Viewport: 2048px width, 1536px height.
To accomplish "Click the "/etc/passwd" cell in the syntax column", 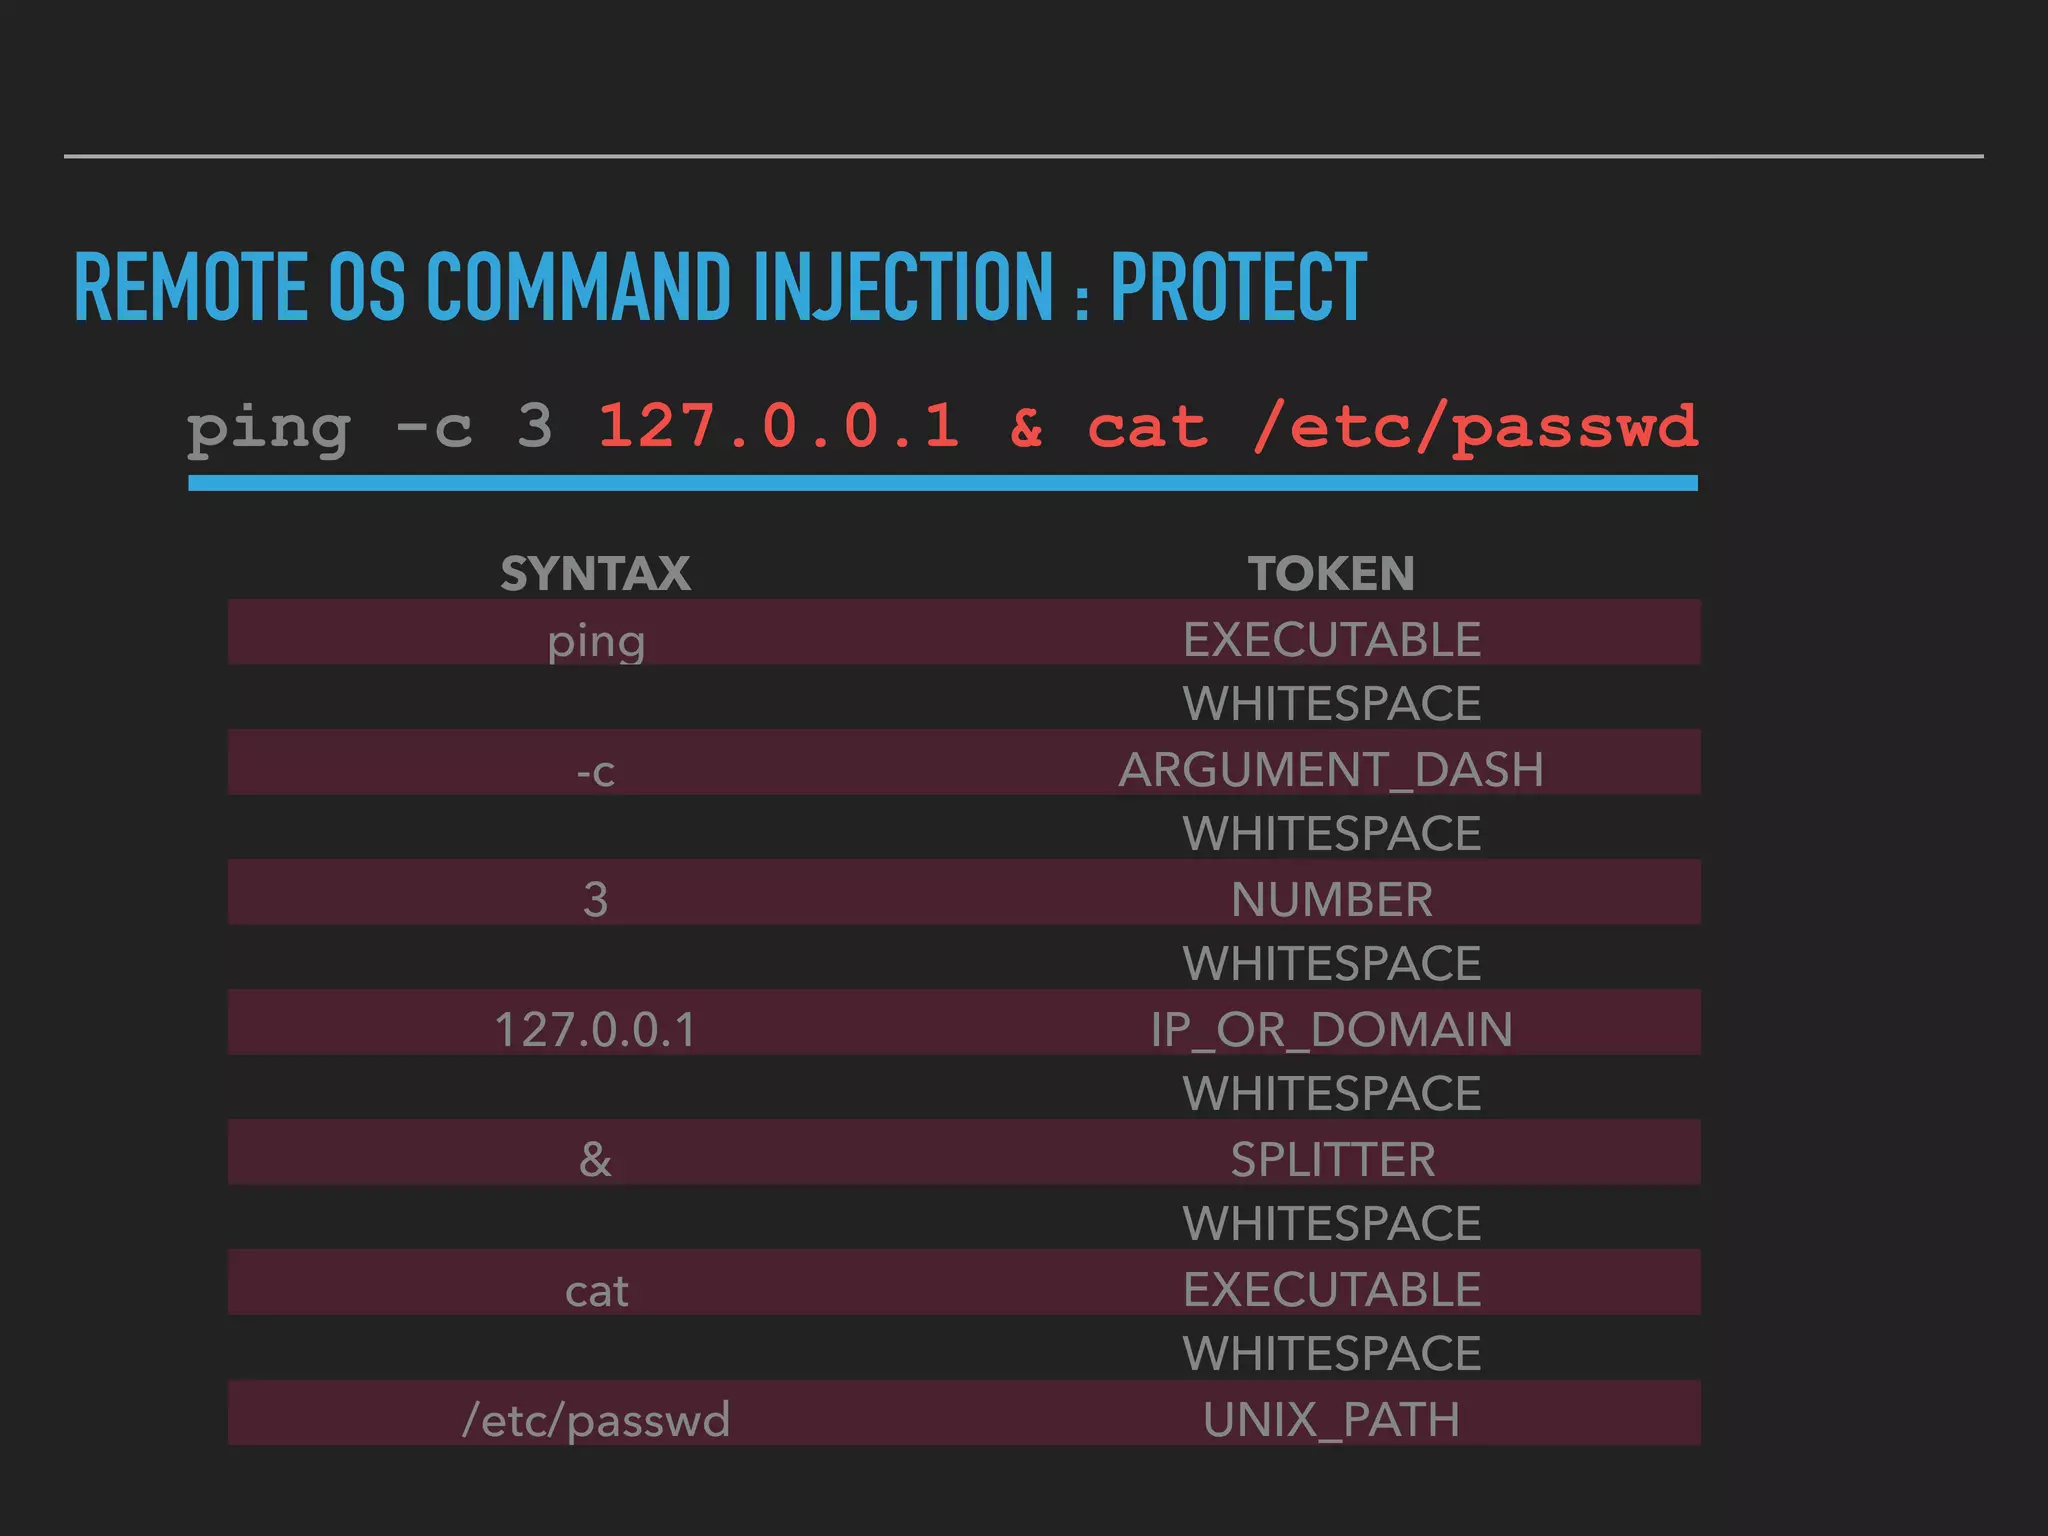I will [596, 1420].
